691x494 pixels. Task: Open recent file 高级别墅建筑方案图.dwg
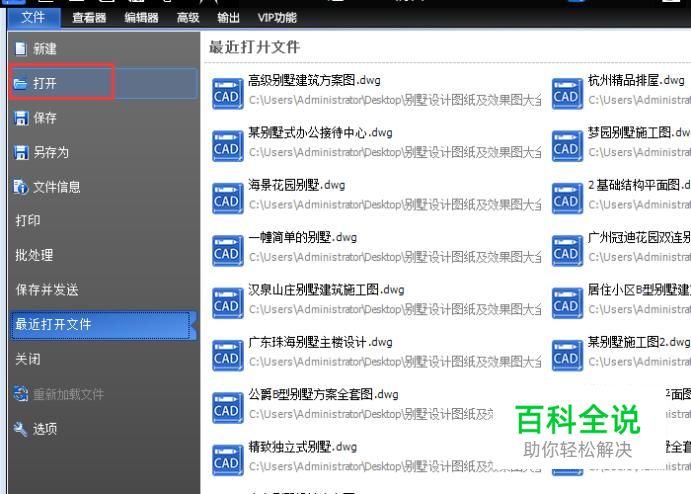tap(314, 80)
